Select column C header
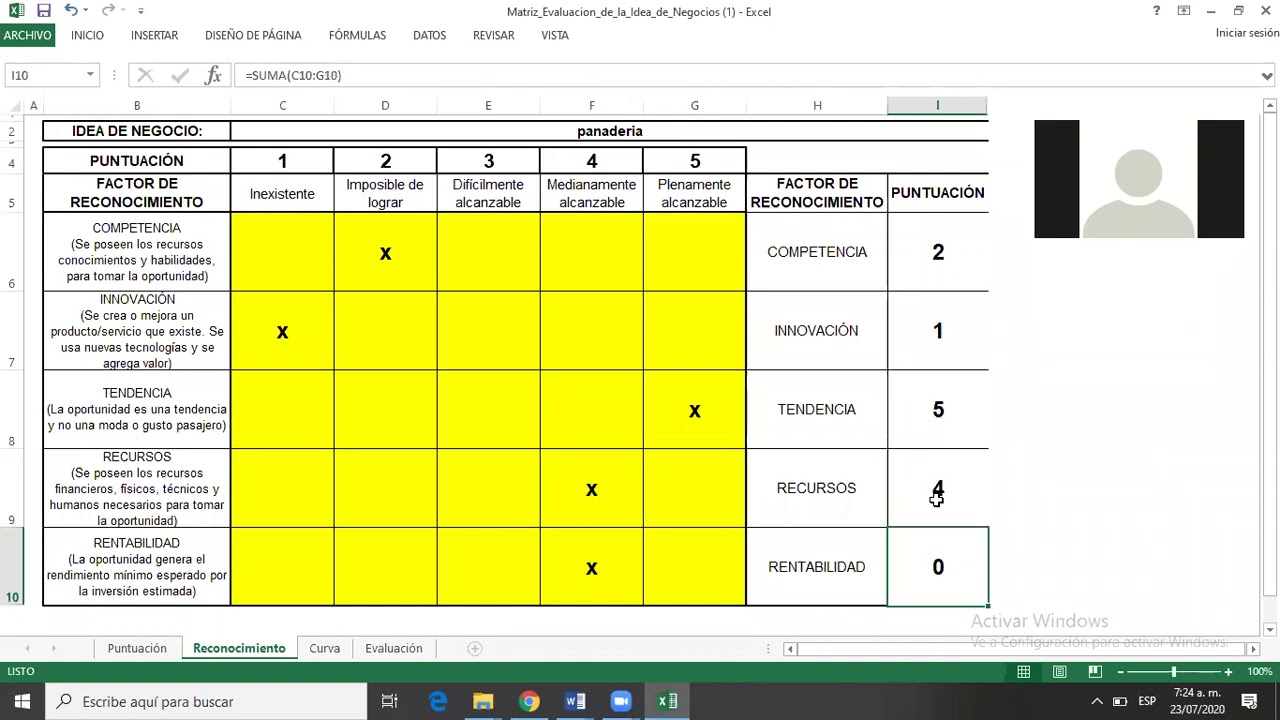 282,105
